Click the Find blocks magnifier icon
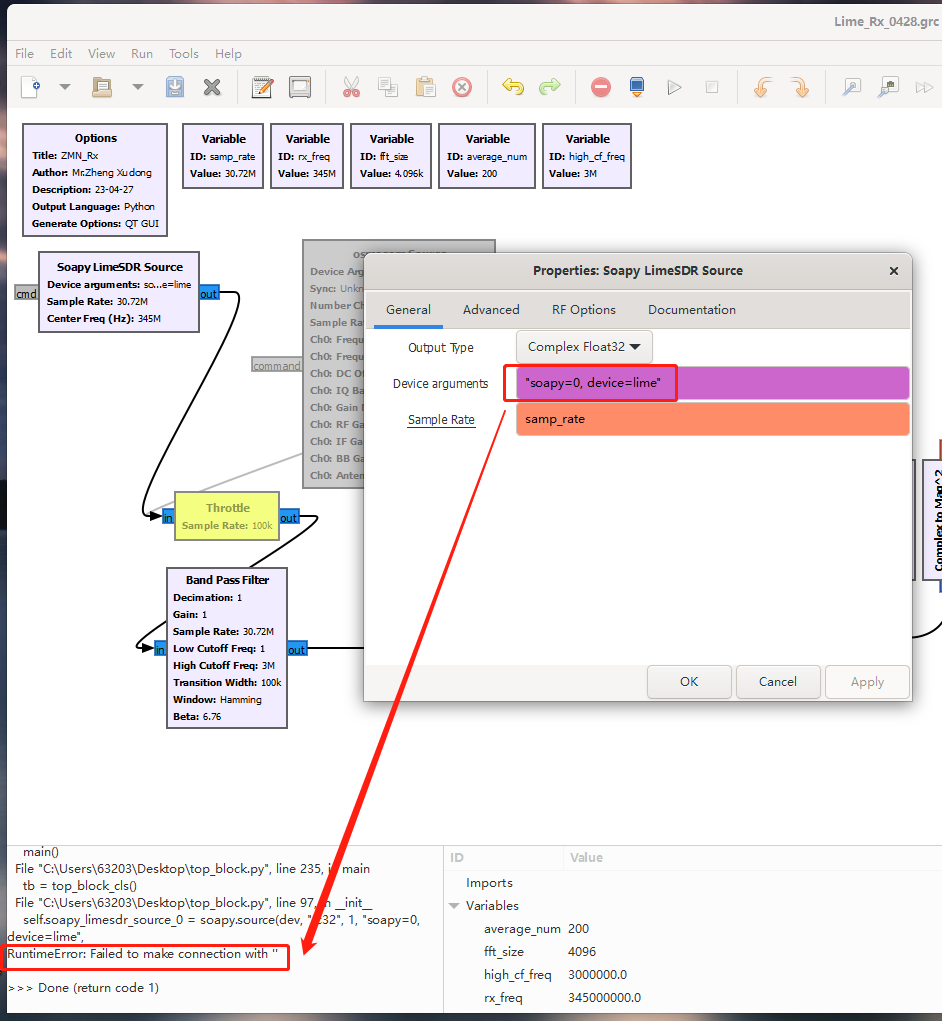Viewport: 942px width, 1021px height. pyautogui.click(x=851, y=87)
